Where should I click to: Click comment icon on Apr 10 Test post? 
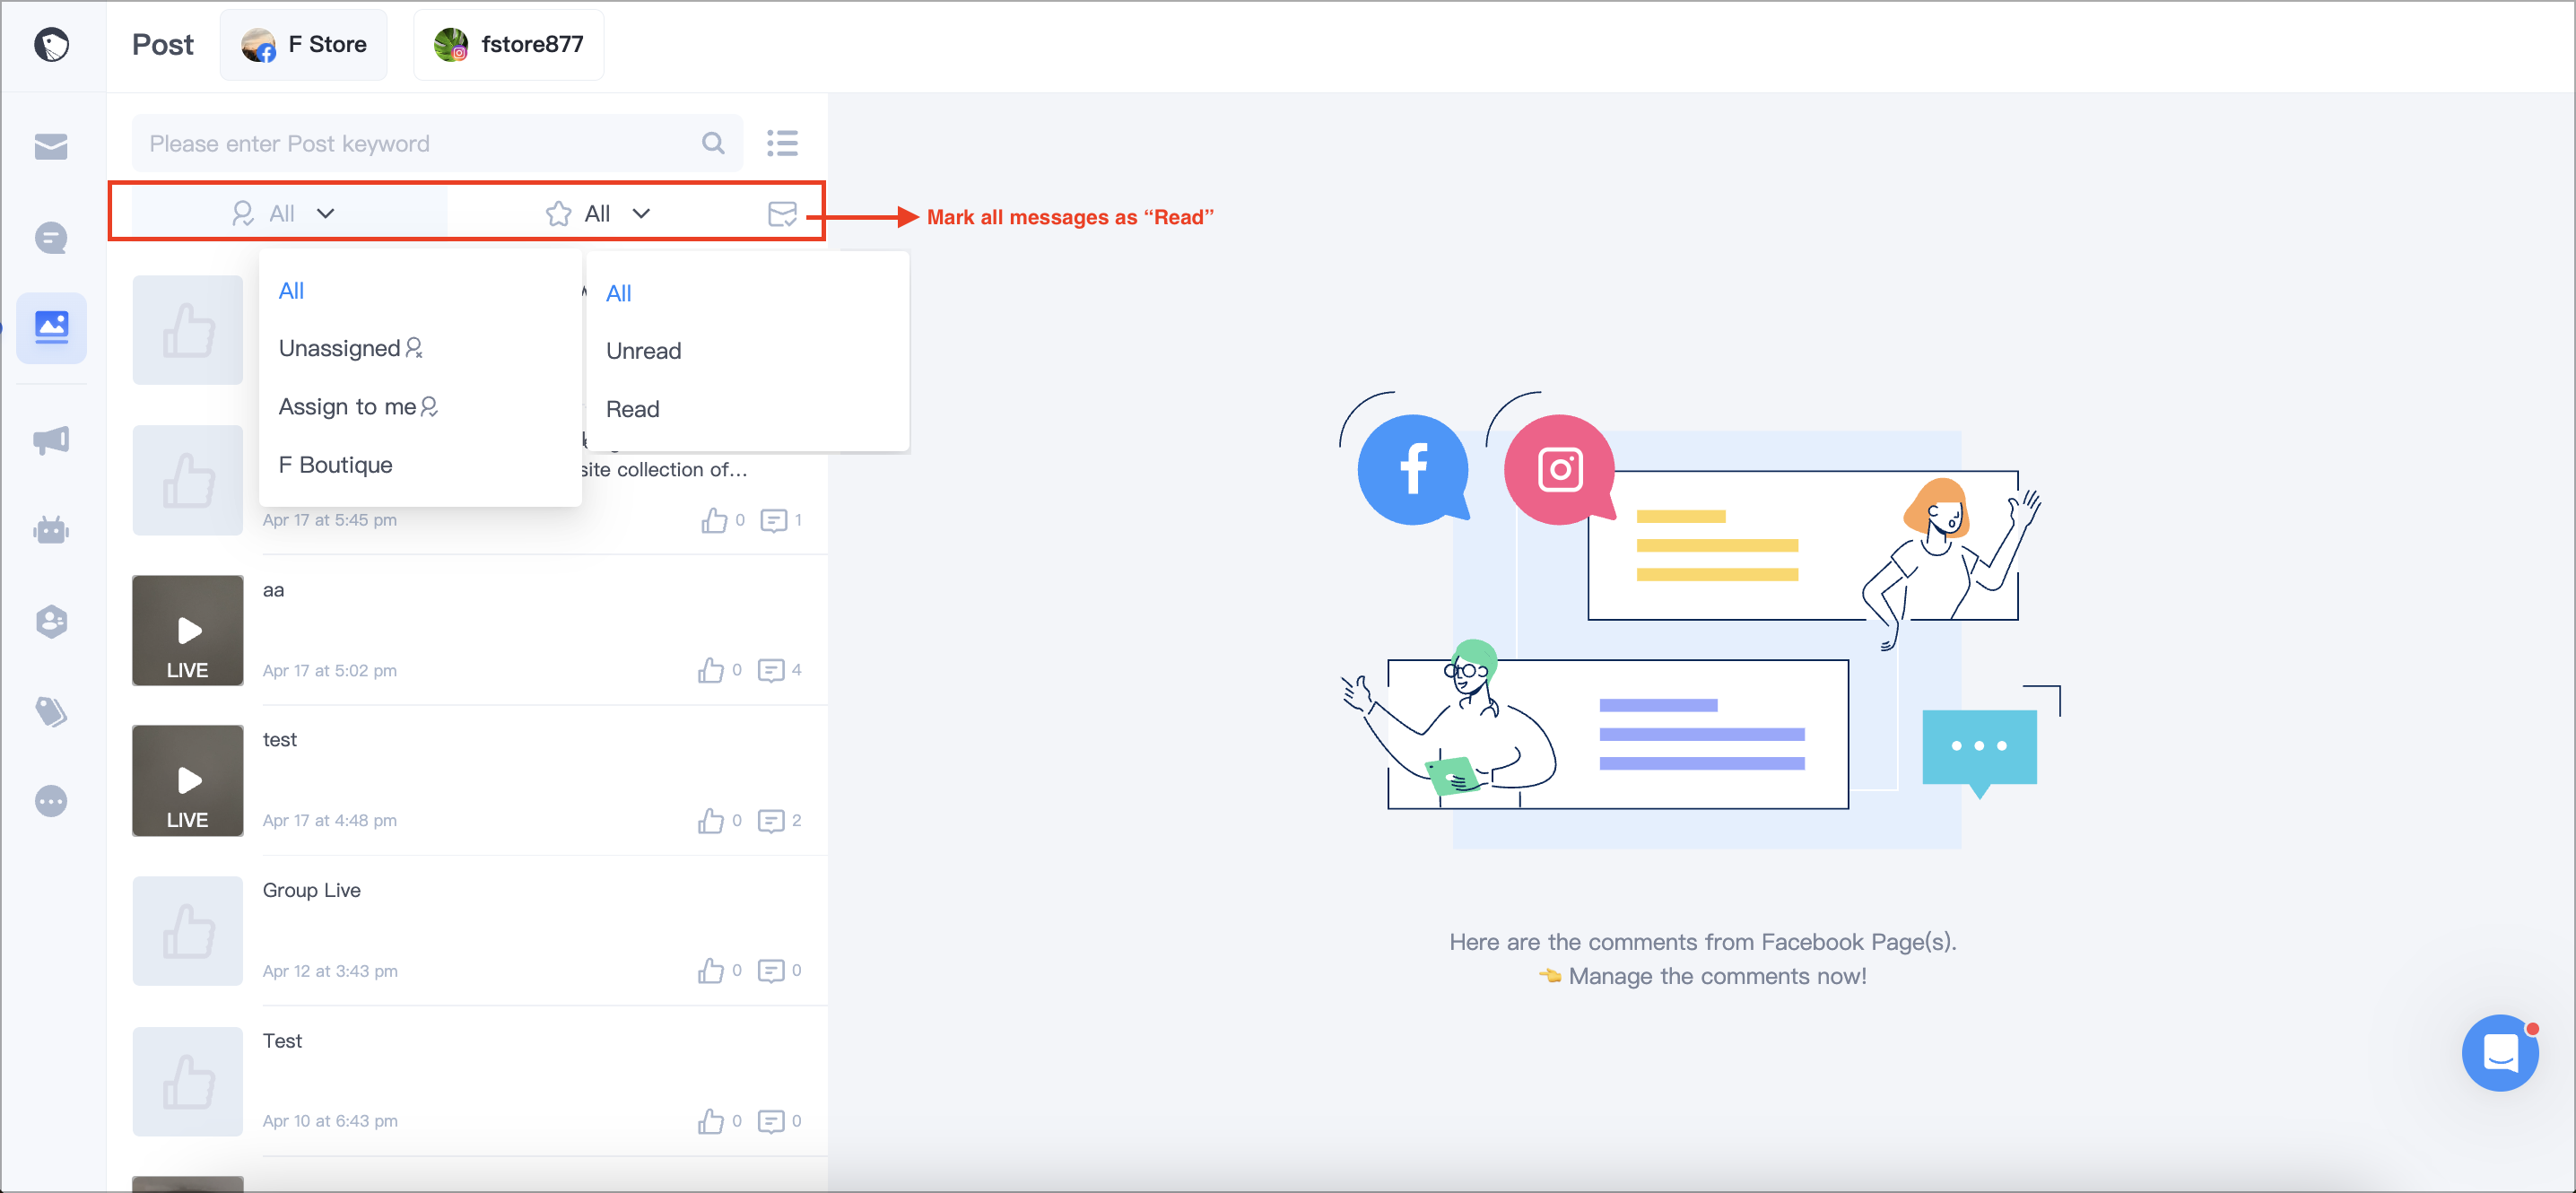coord(771,1122)
